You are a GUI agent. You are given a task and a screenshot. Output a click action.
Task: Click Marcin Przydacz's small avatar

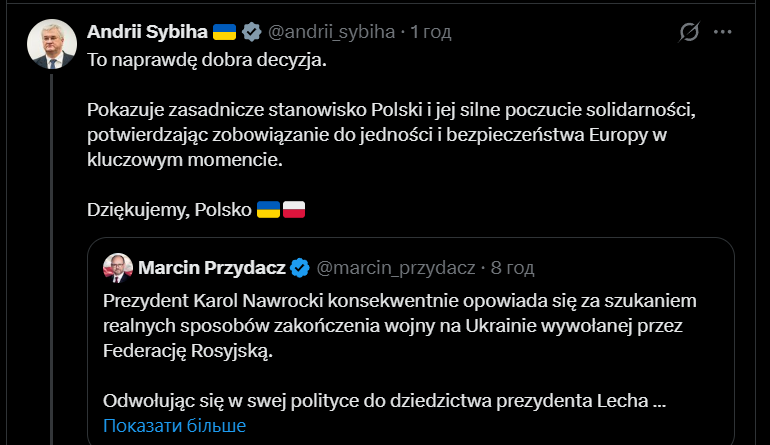point(119,267)
